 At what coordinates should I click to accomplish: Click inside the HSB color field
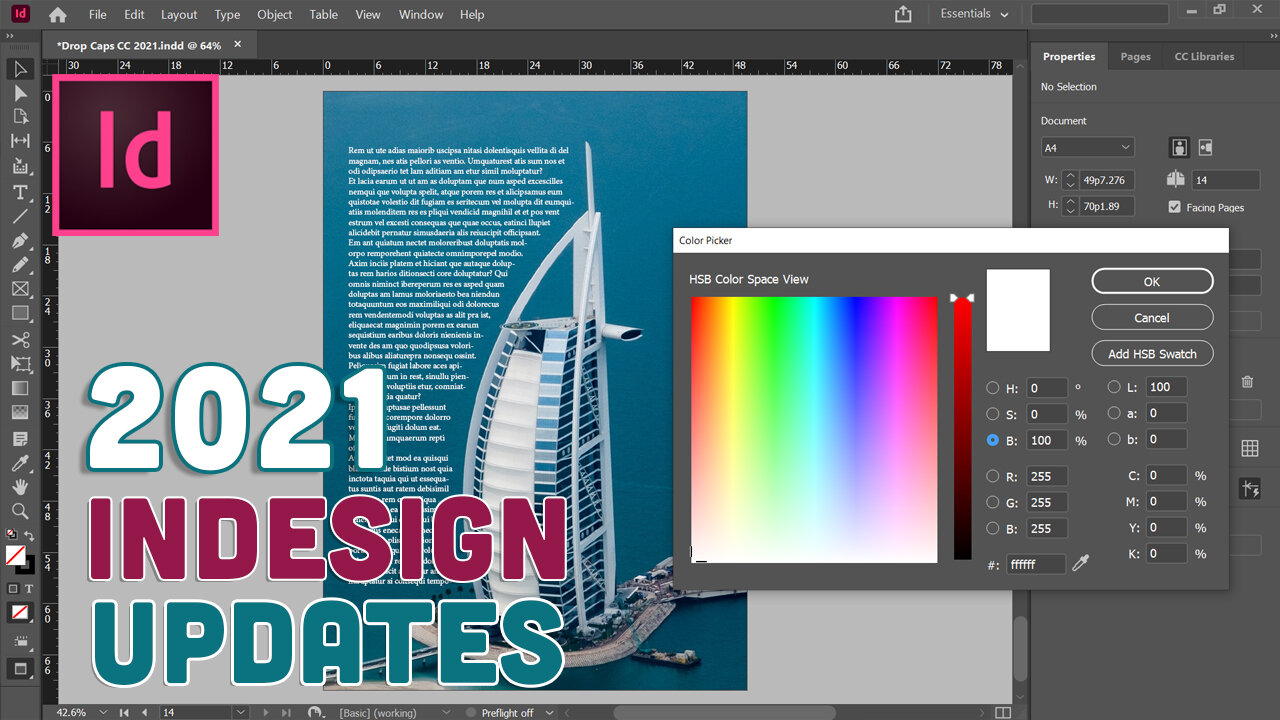point(813,429)
